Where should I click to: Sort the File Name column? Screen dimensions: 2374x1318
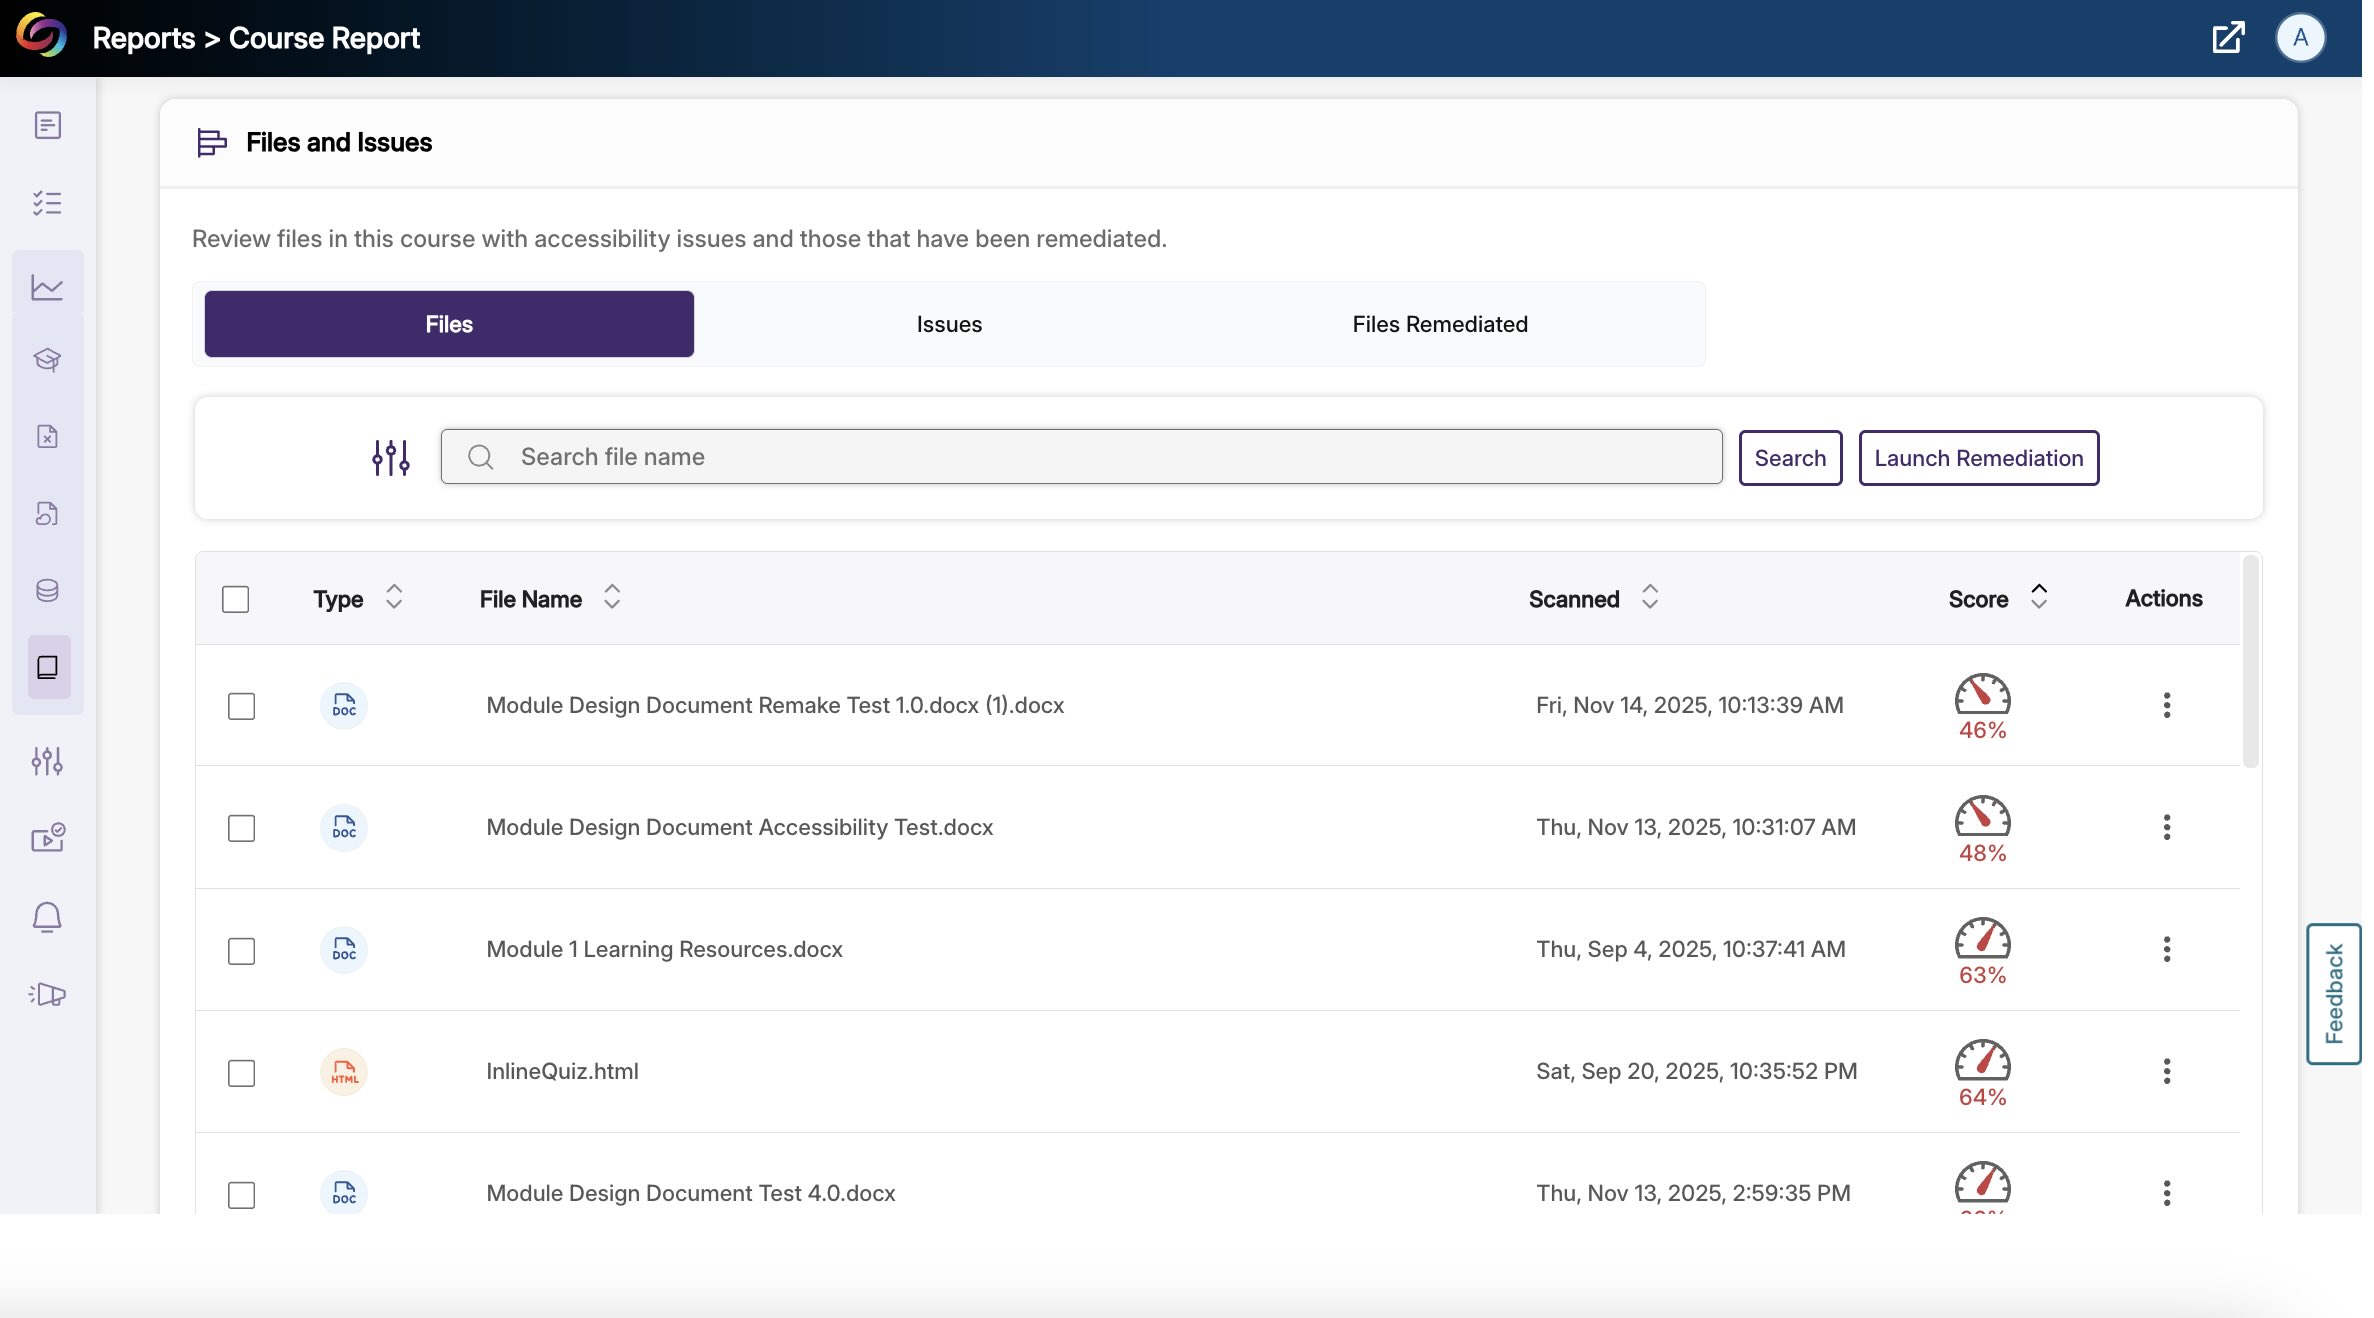click(x=611, y=598)
